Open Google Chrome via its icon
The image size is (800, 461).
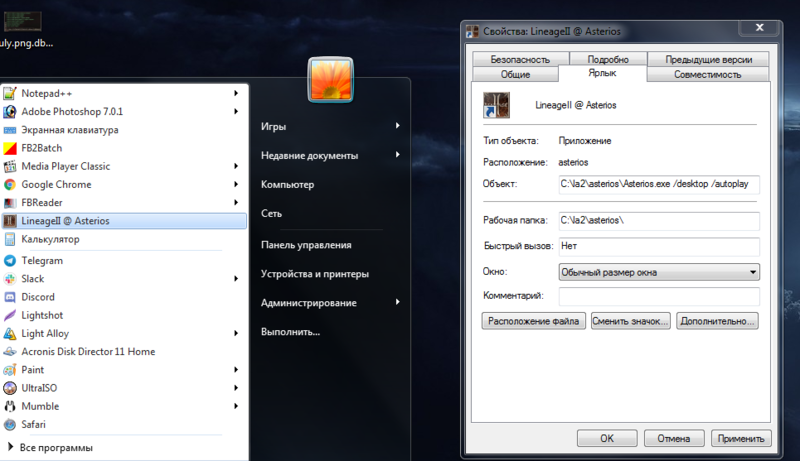tap(10, 185)
